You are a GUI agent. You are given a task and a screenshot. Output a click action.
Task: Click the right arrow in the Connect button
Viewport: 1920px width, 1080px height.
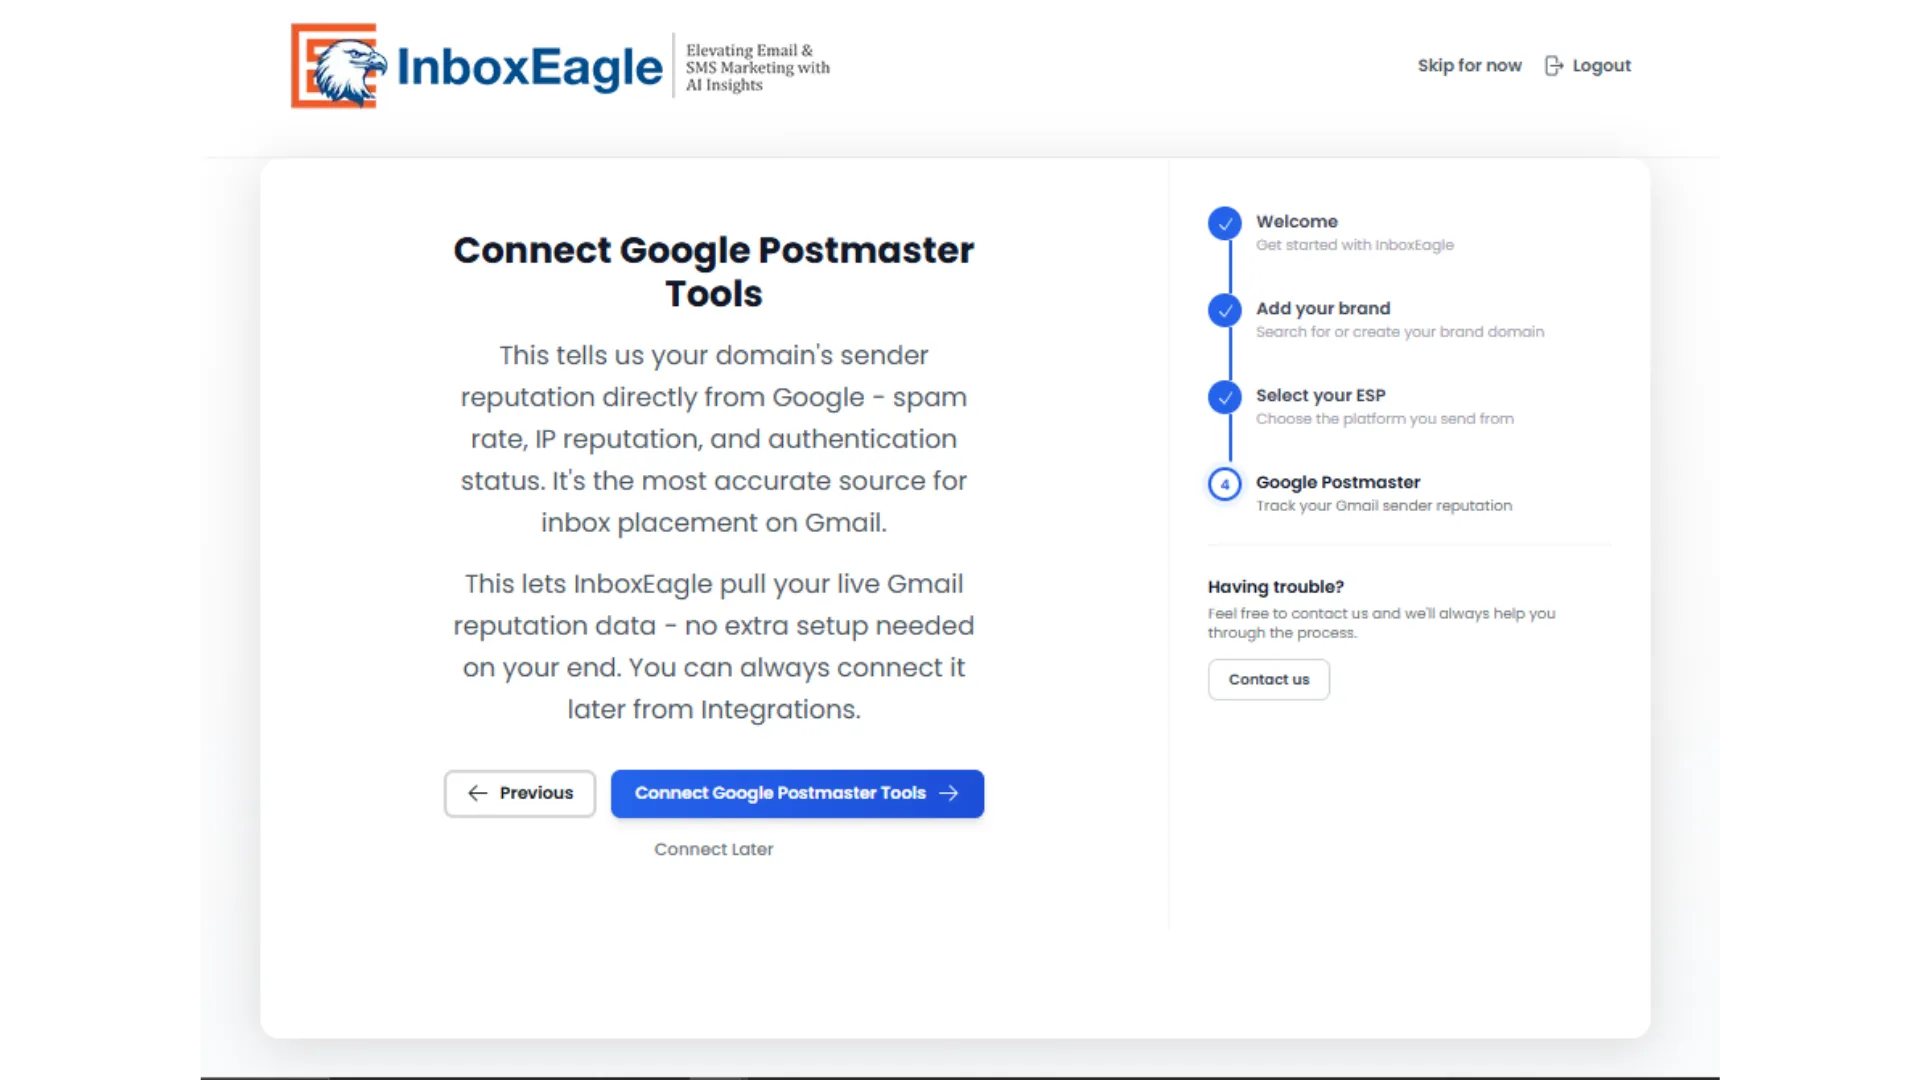[x=949, y=793]
